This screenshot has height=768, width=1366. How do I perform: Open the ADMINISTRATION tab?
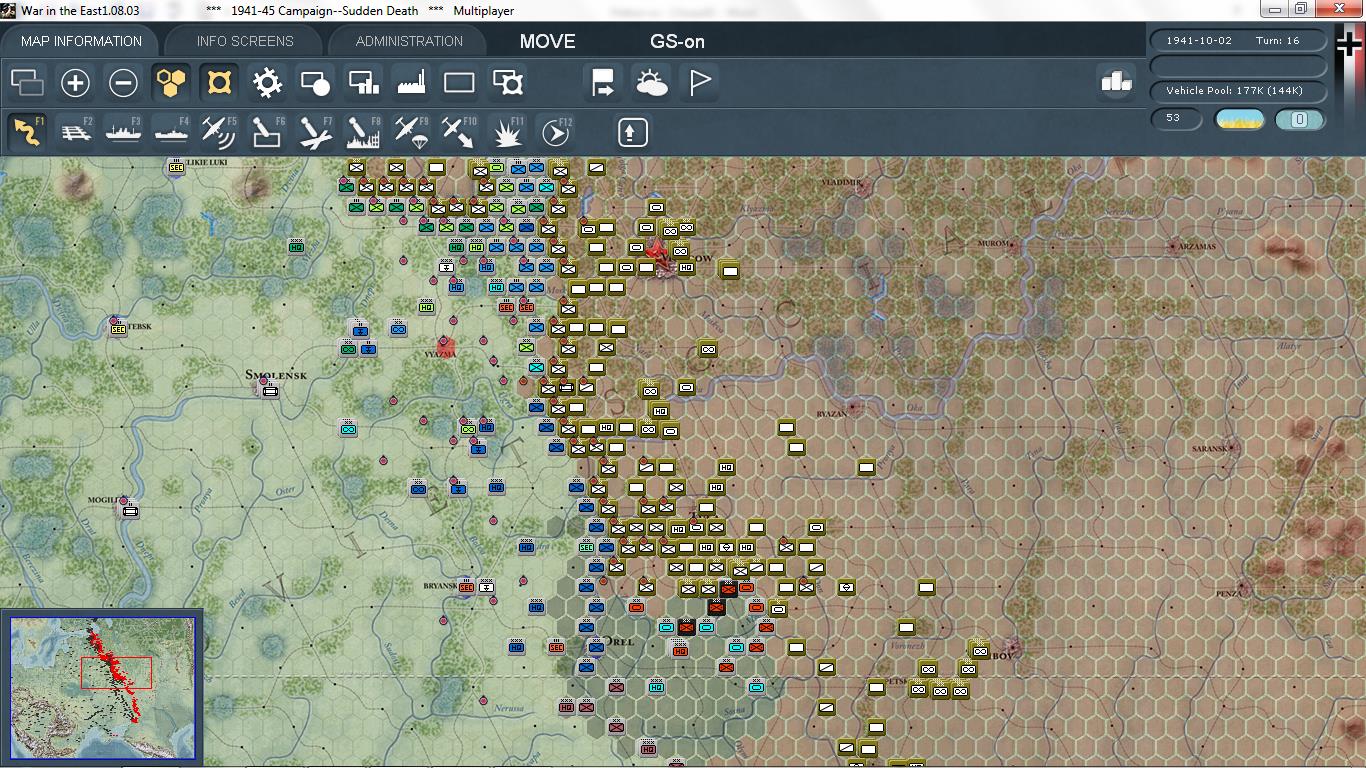click(409, 41)
